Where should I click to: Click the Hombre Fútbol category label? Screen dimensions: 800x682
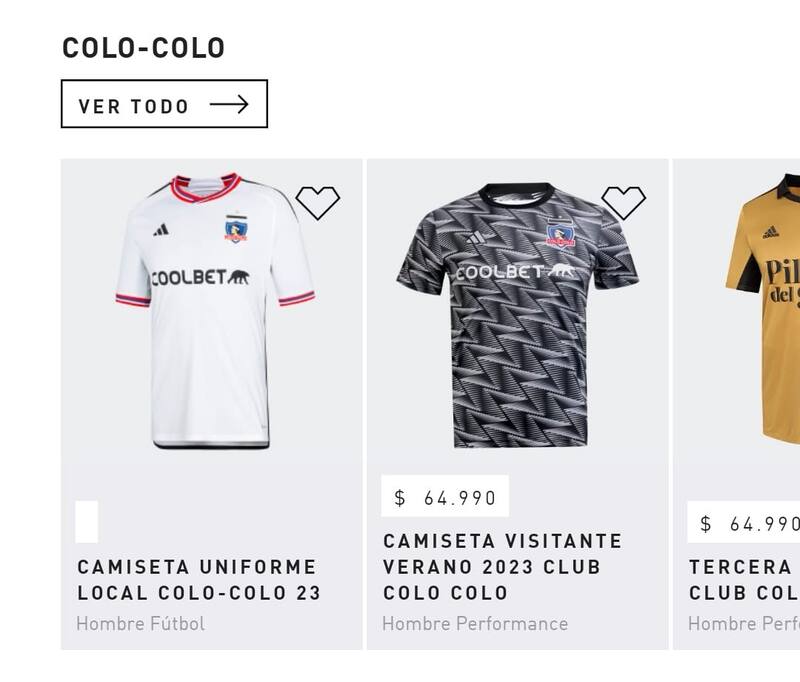[141, 624]
